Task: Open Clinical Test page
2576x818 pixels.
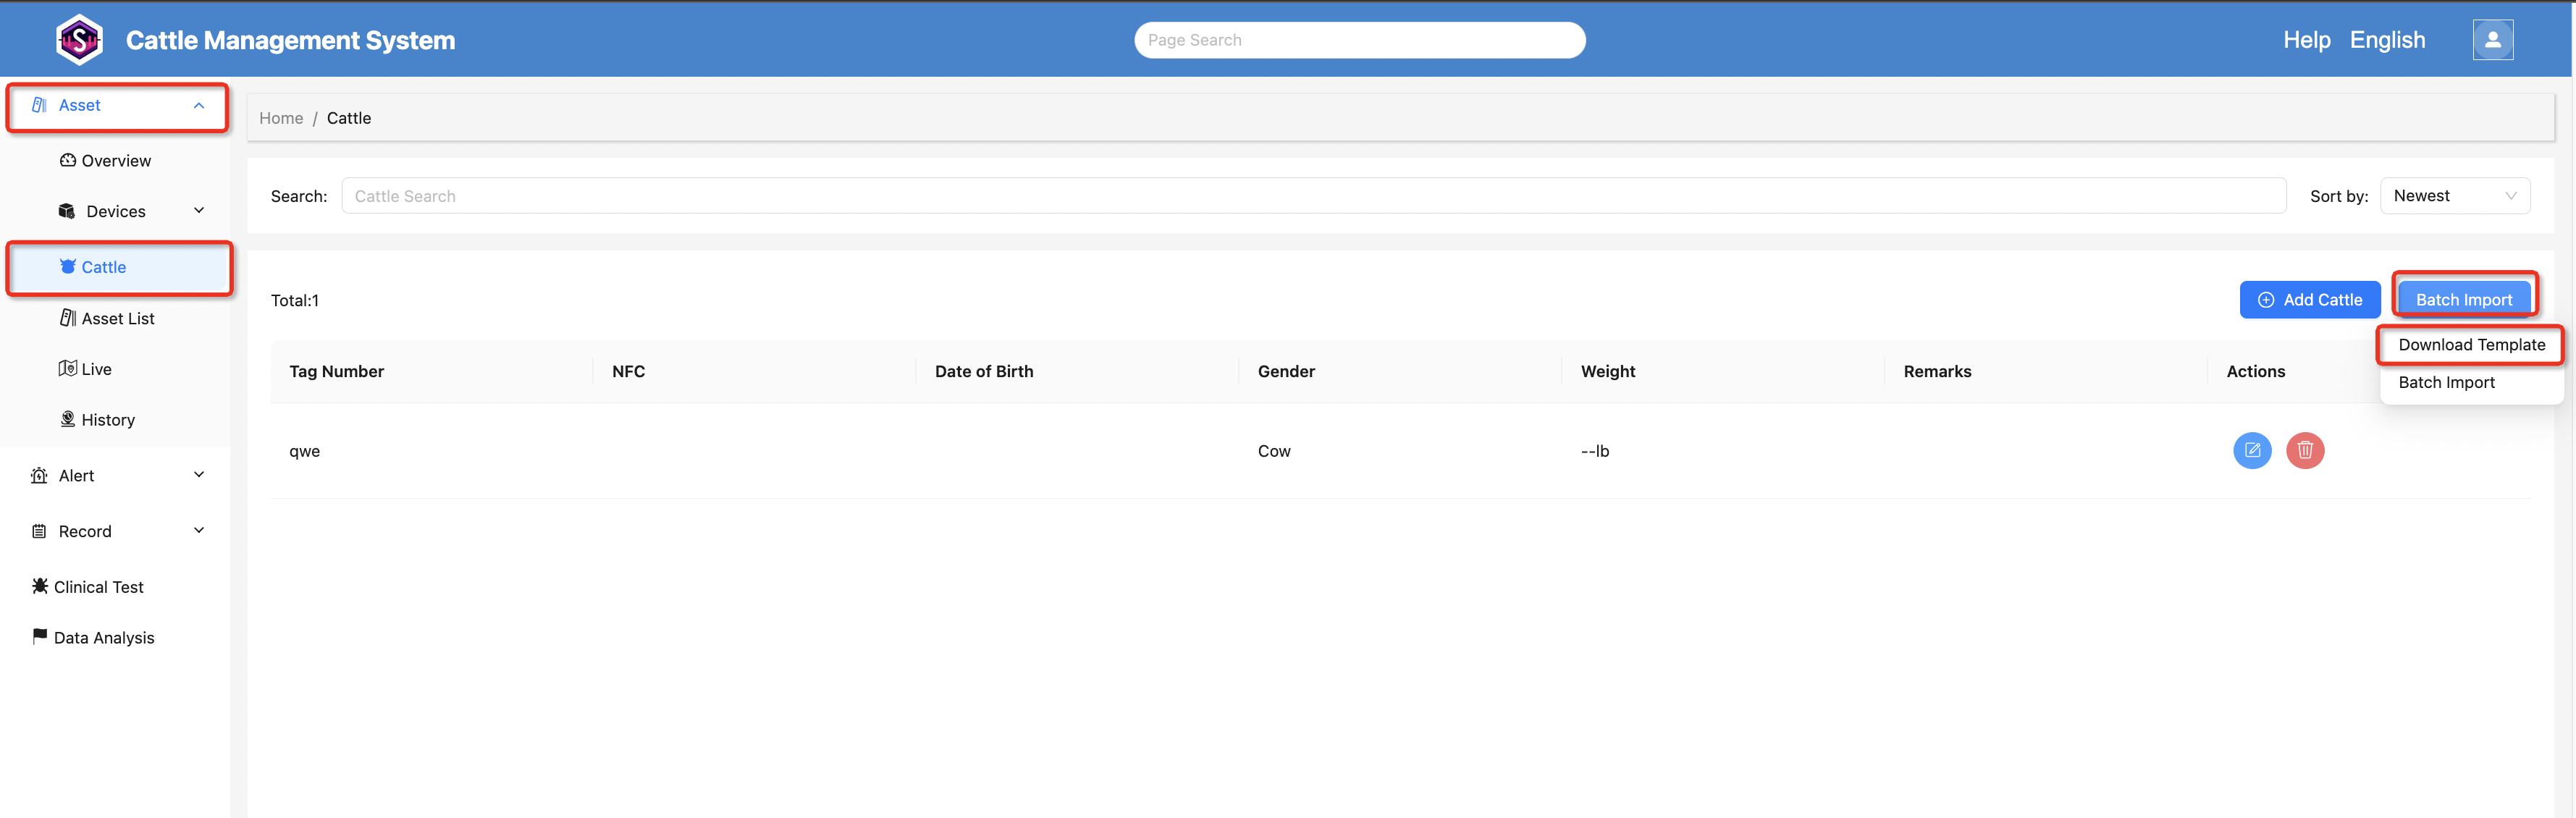Action: point(98,587)
